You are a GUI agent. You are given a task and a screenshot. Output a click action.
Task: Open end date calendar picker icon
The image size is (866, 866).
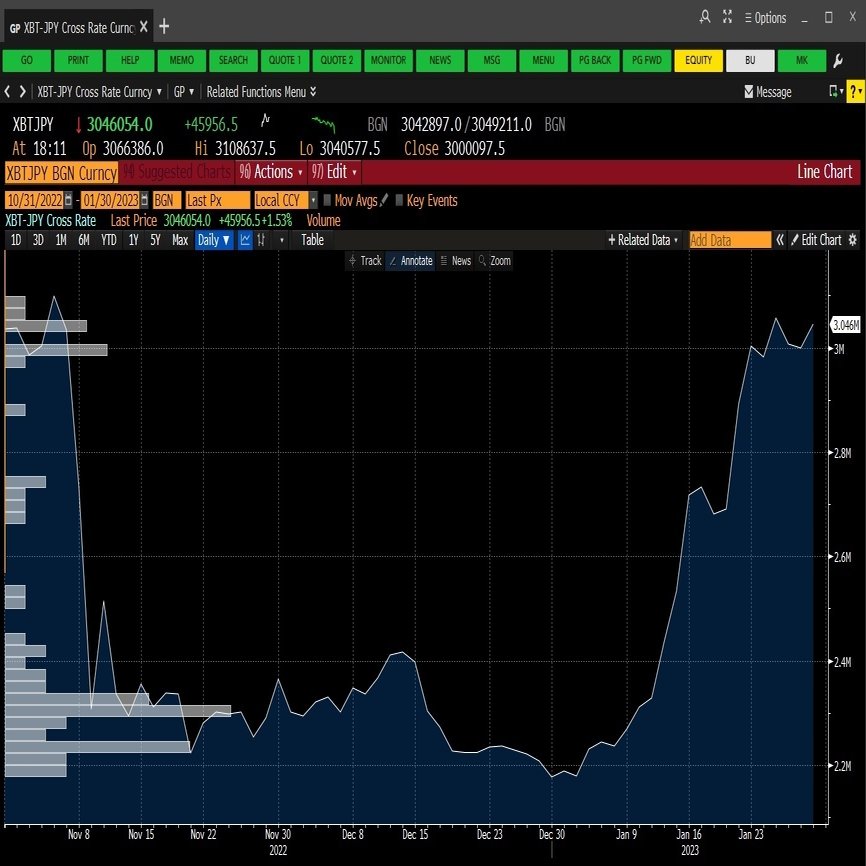pyautogui.click(x=145, y=199)
